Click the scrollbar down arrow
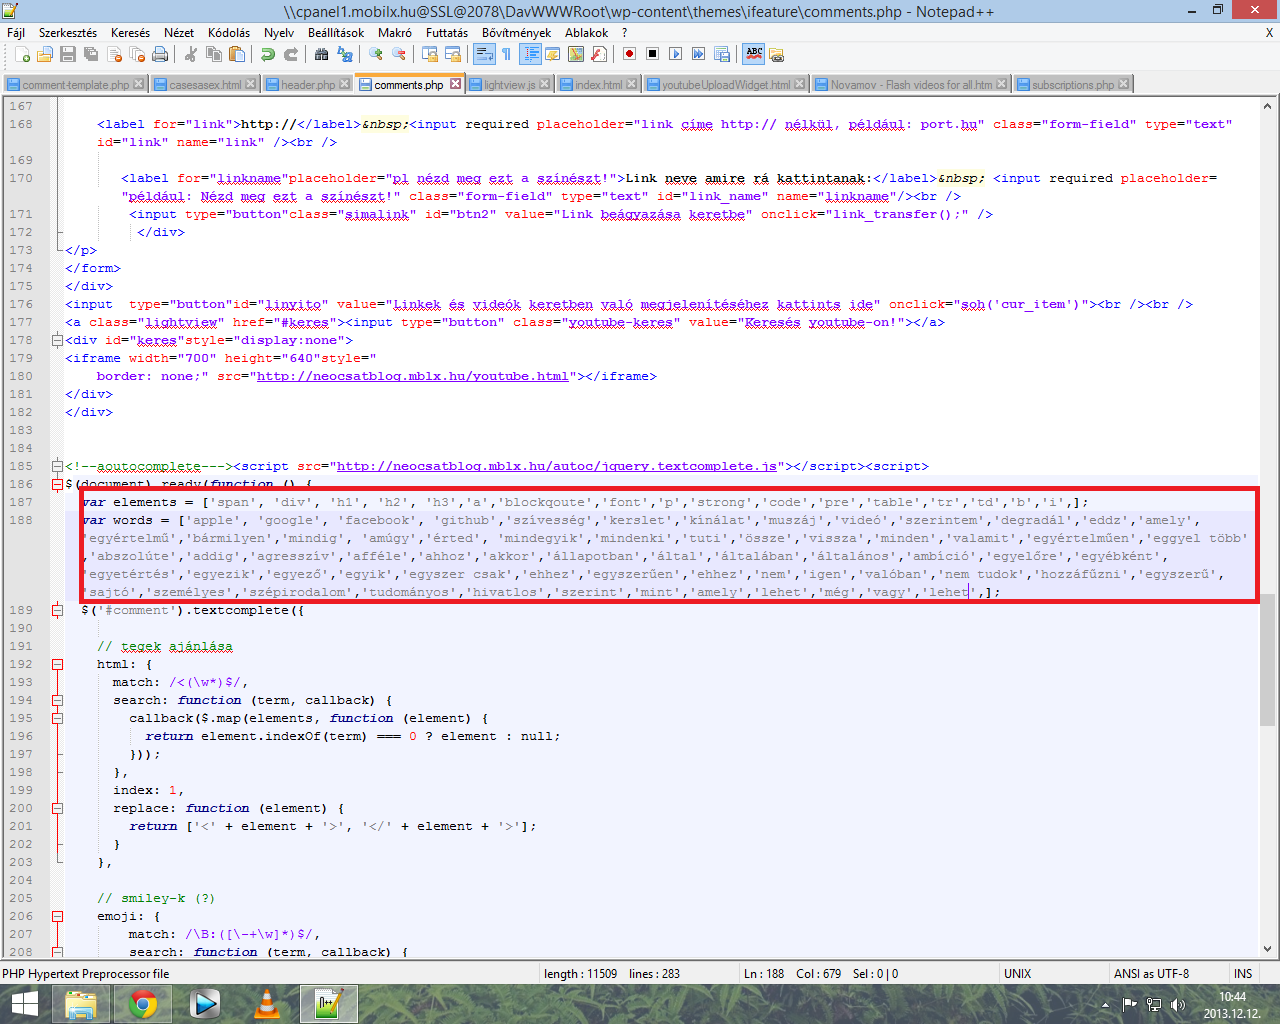This screenshot has width=1280, height=1024. click(x=1267, y=949)
